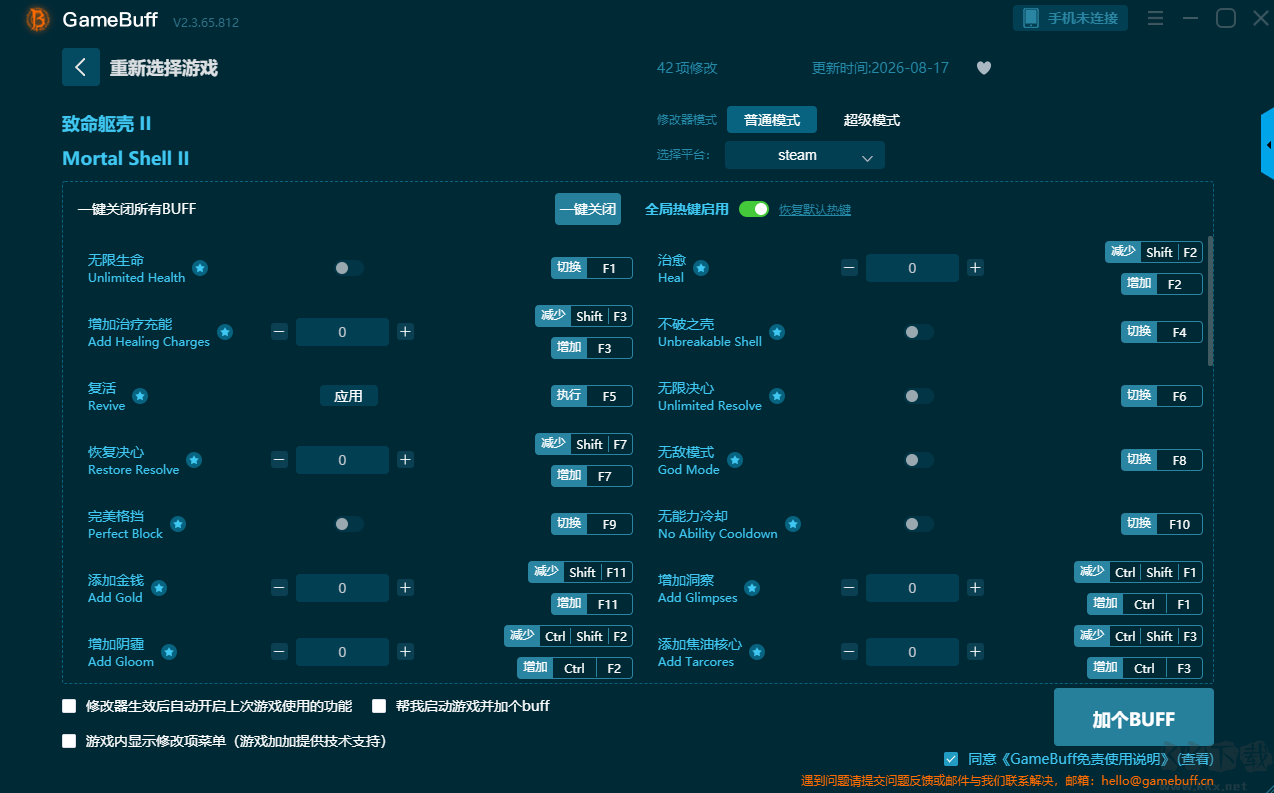Click star icon next to Add Tarcores
1274x793 pixels.
click(x=757, y=652)
